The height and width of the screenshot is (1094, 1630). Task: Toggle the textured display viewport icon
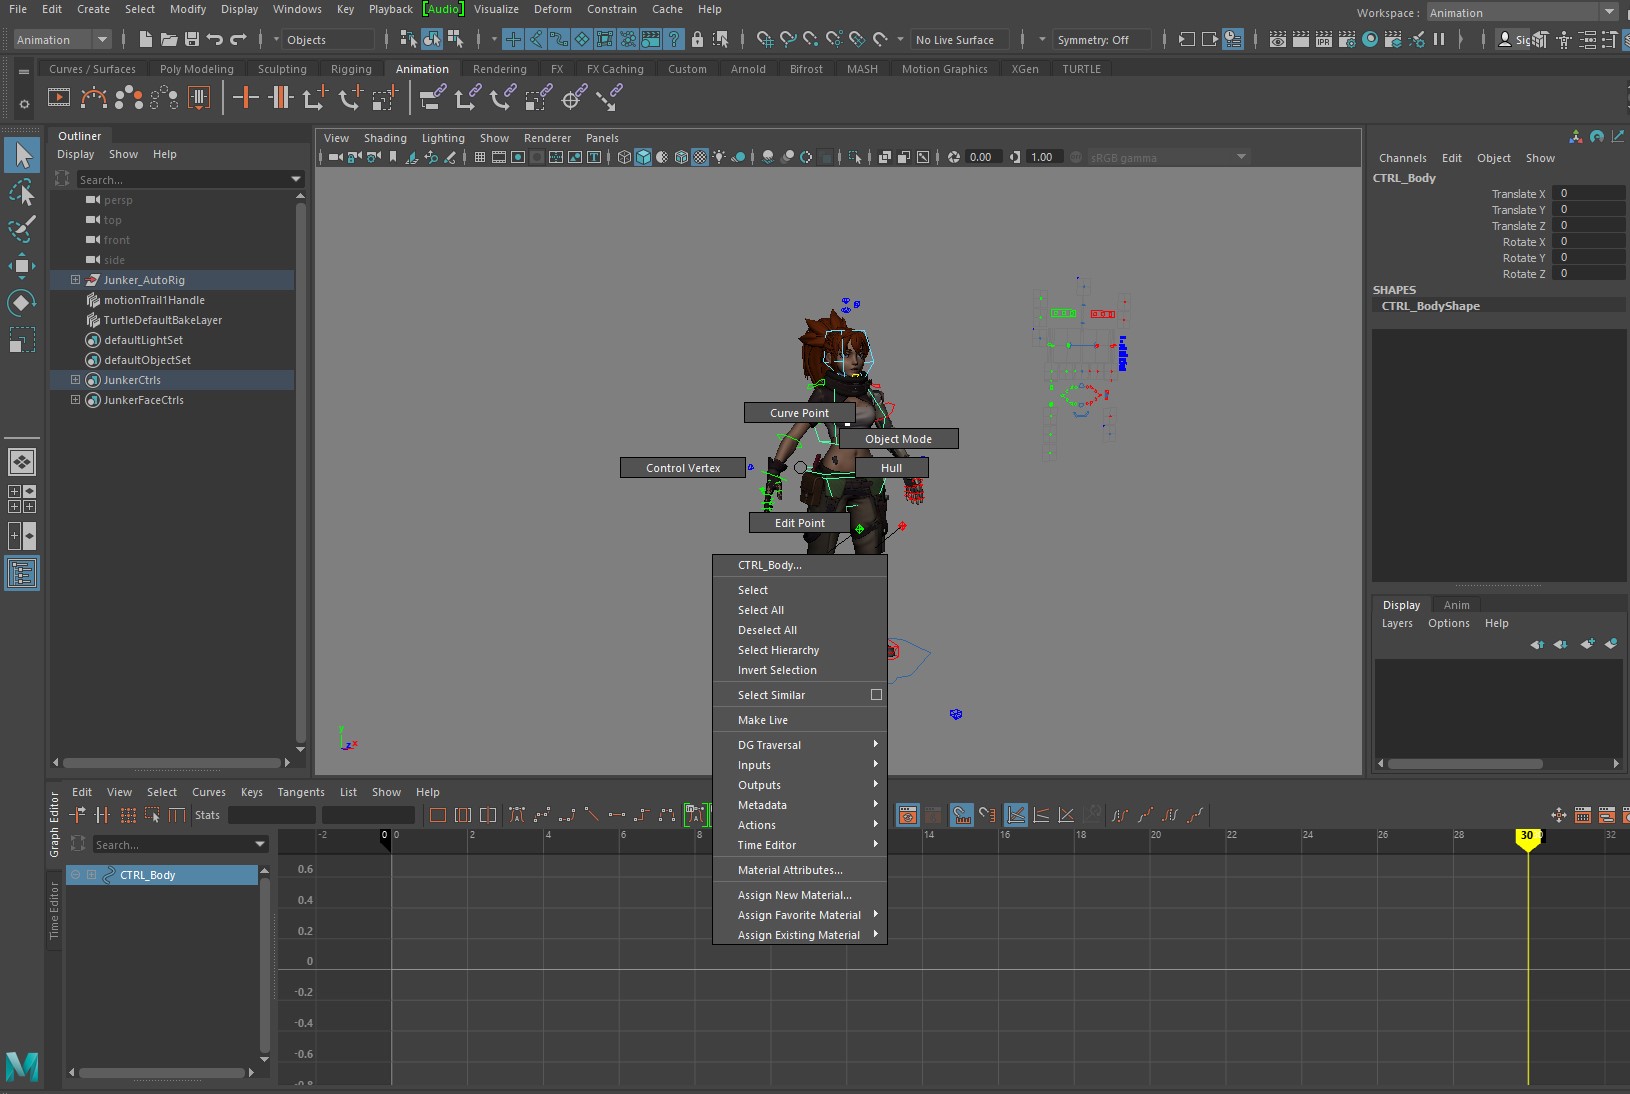700,157
